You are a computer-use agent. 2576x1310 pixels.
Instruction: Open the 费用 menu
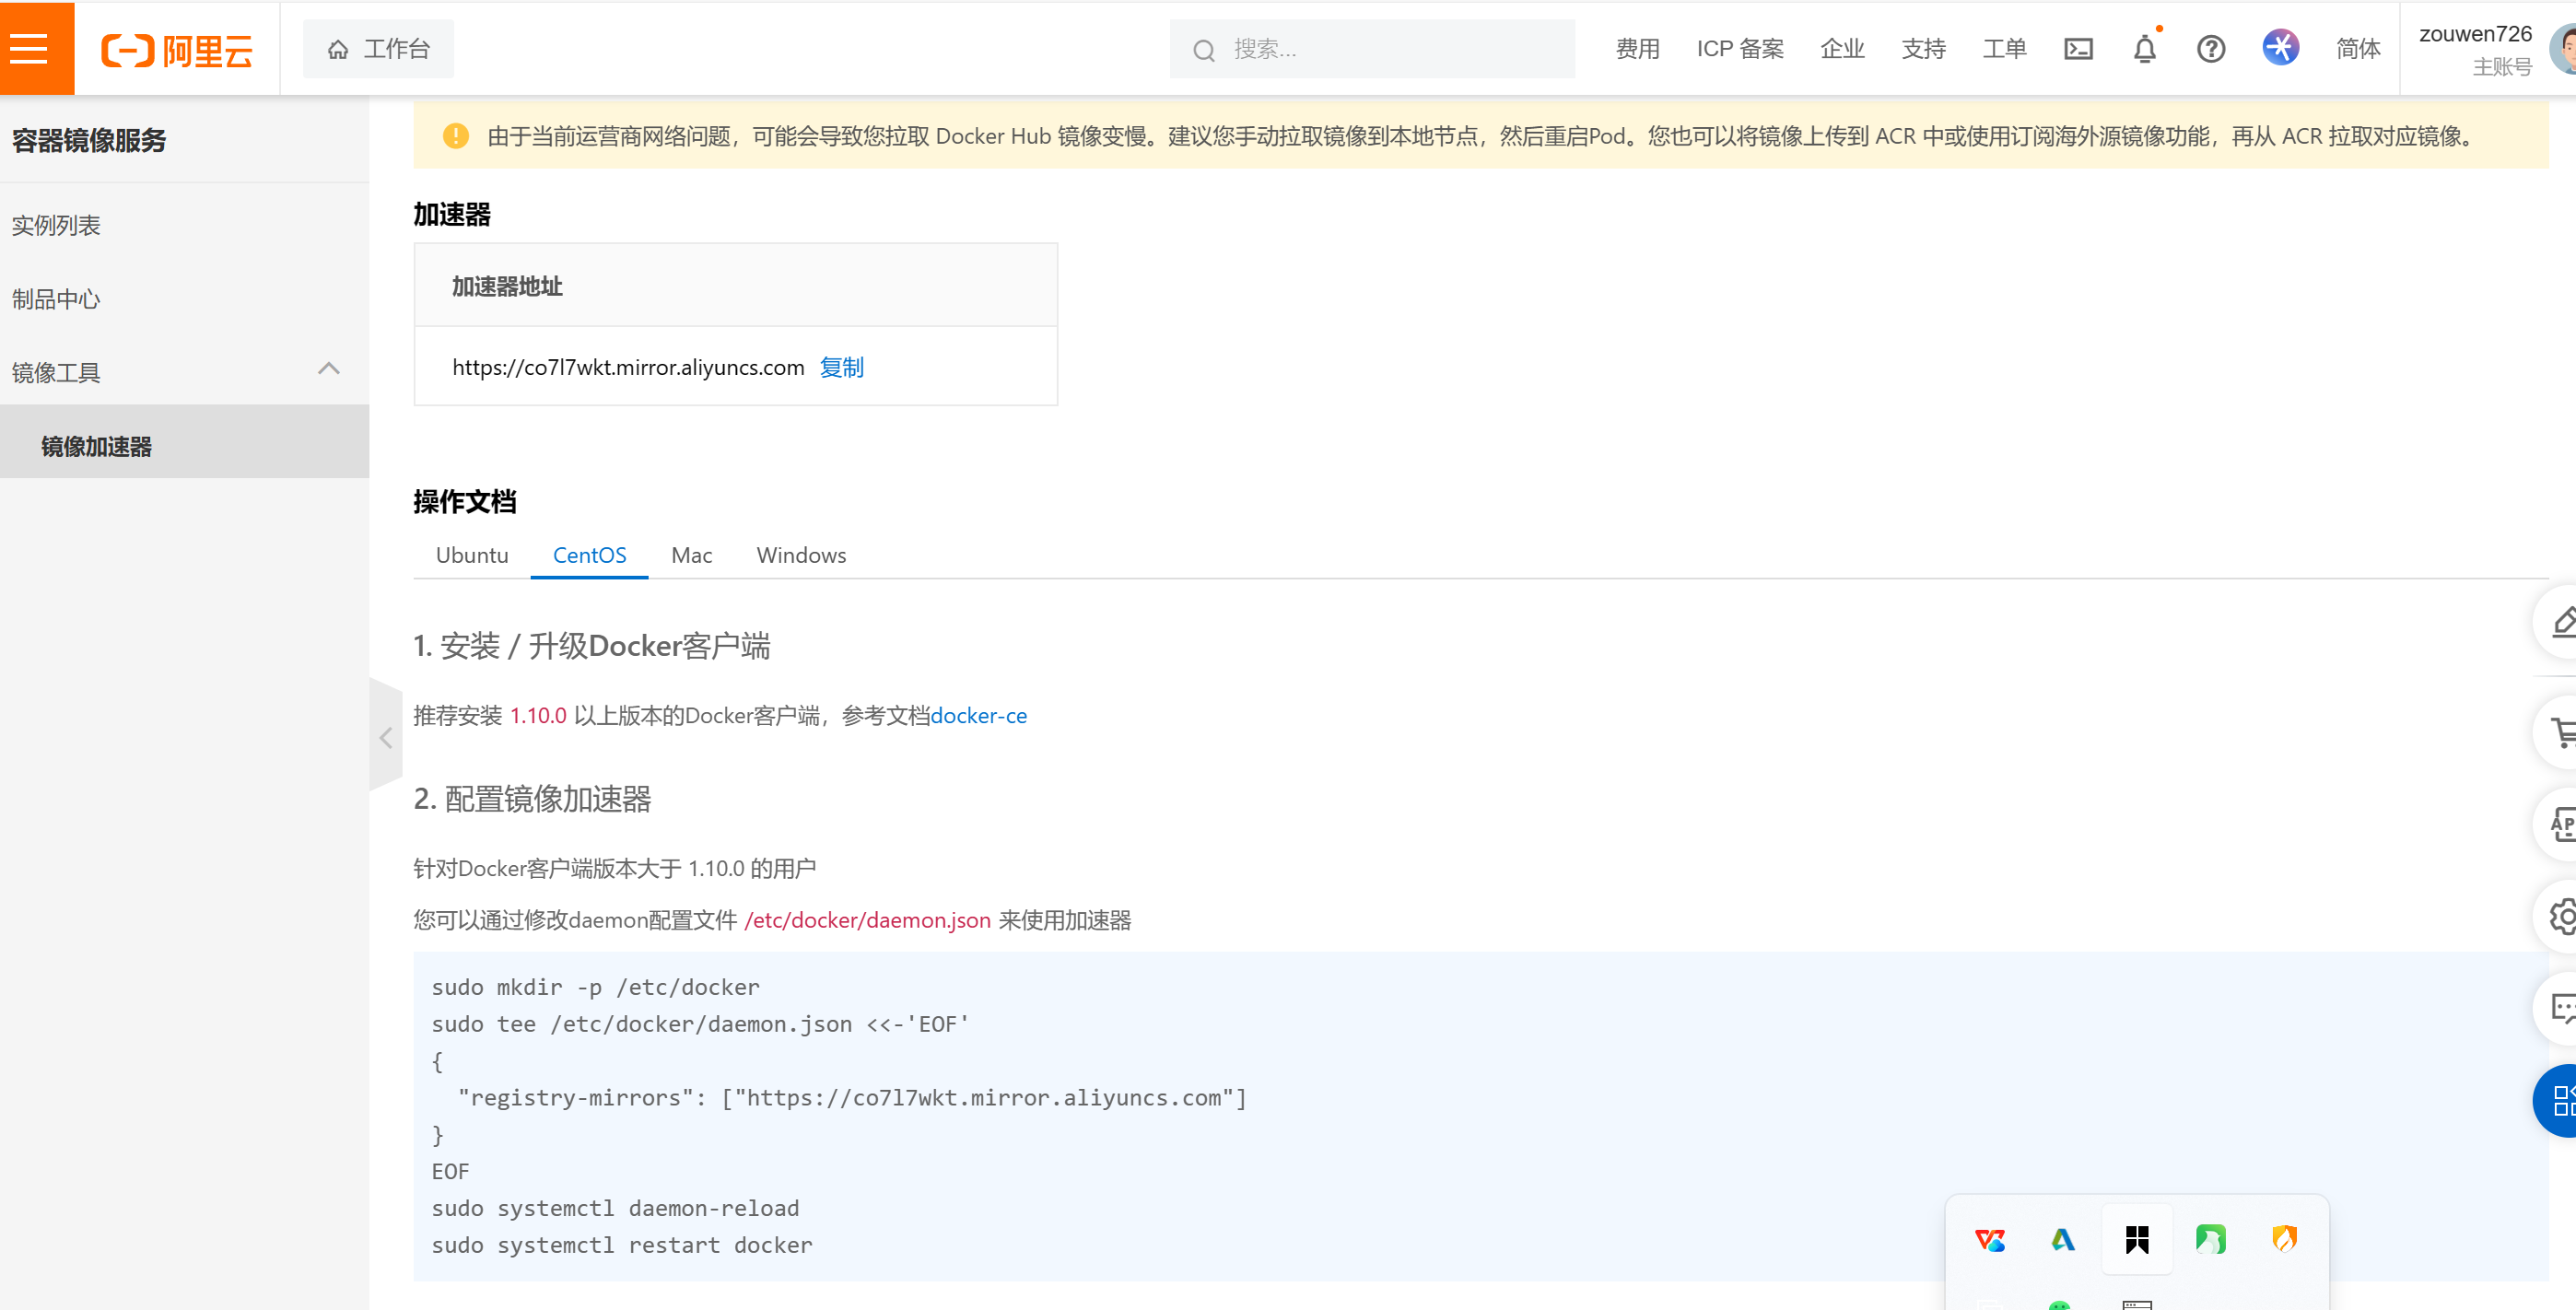[1637, 49]
